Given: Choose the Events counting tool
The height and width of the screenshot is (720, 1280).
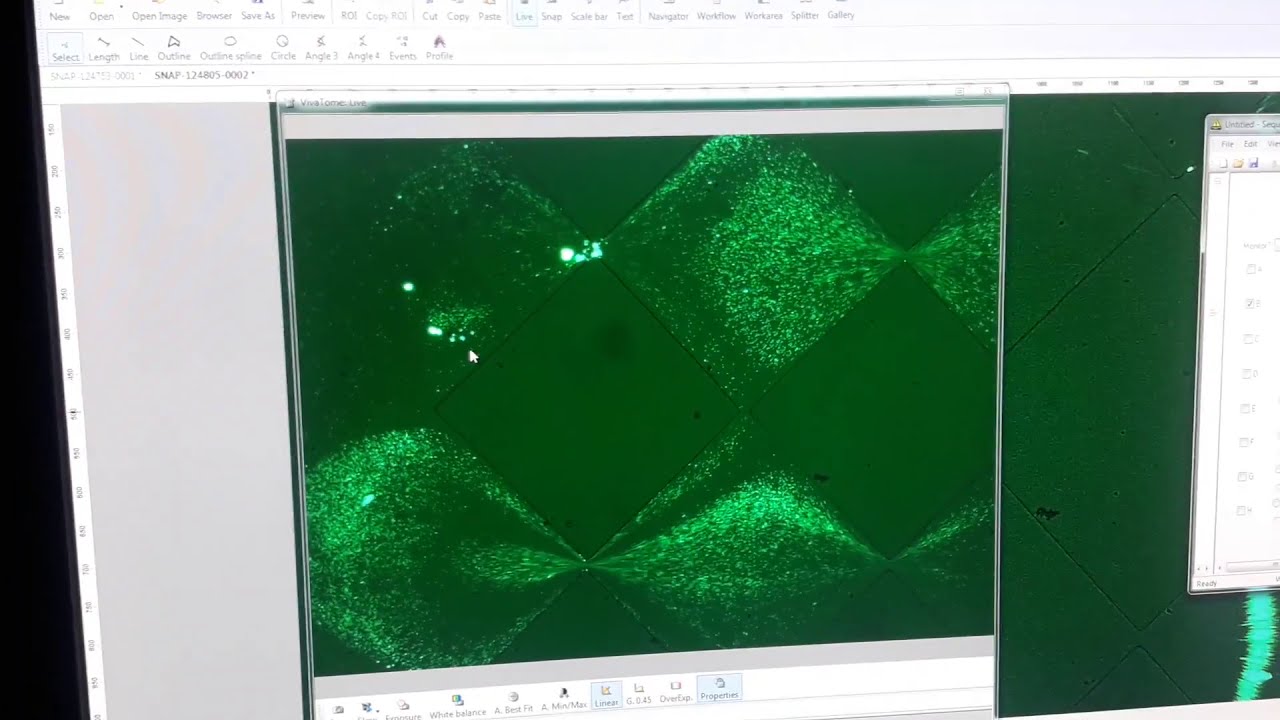Looking at the screenshot, I should click(403, 49).
